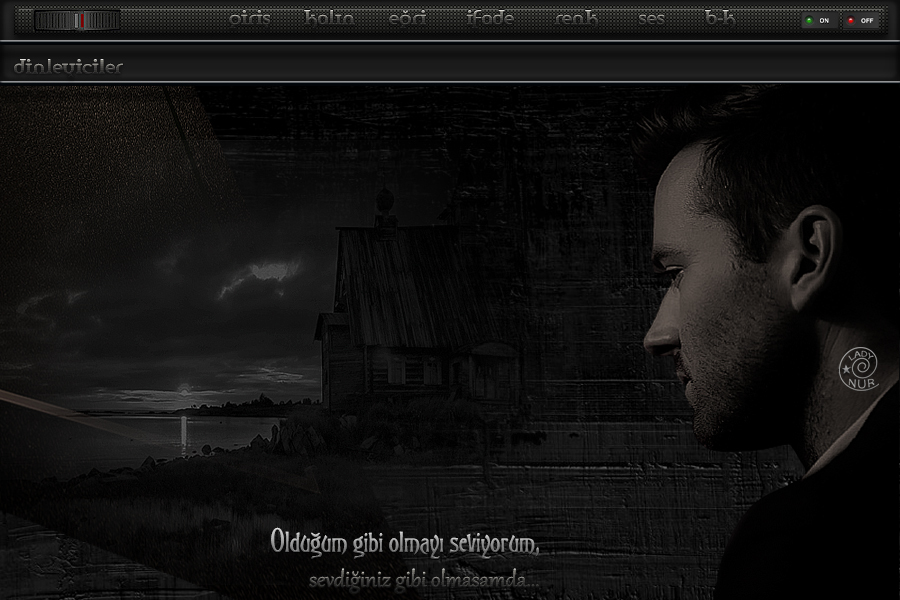900x600 pixels.
Task: Toggle eğri italic text option
Action: 407,19
